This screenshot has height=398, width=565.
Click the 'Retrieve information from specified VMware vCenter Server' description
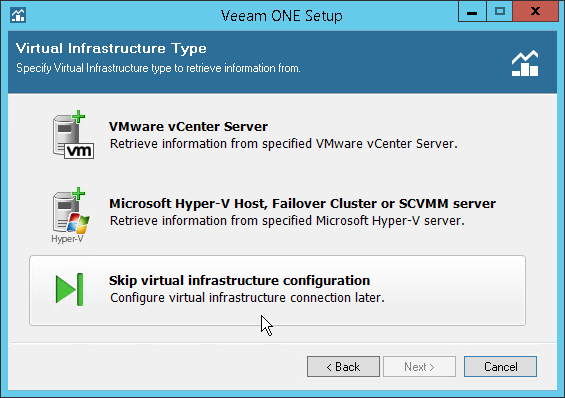284,144
